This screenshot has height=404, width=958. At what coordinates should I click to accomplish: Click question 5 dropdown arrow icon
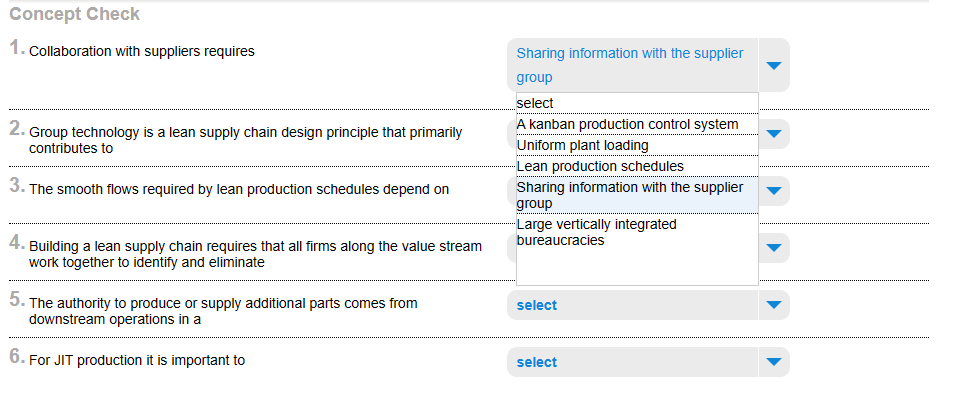(774, 305)
